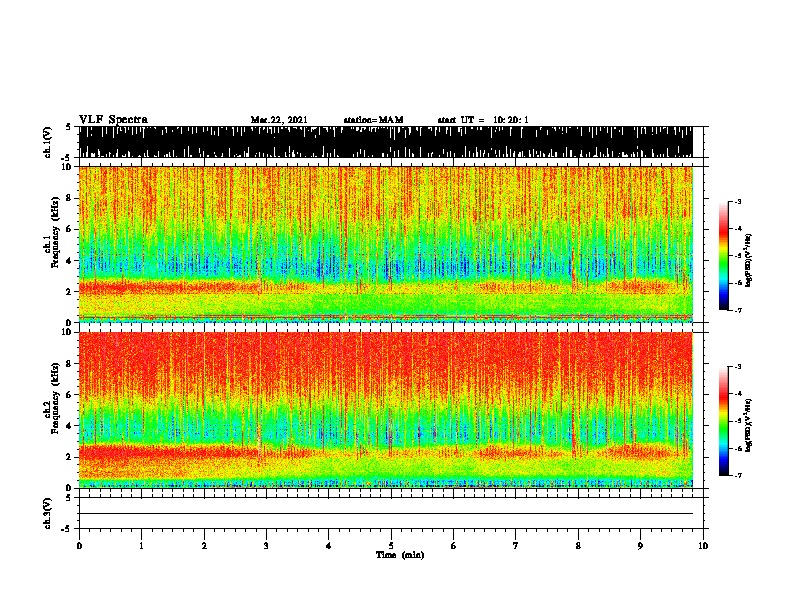Click time-axis tick label "8" under ch.3 panel

(x=578, y=545)
